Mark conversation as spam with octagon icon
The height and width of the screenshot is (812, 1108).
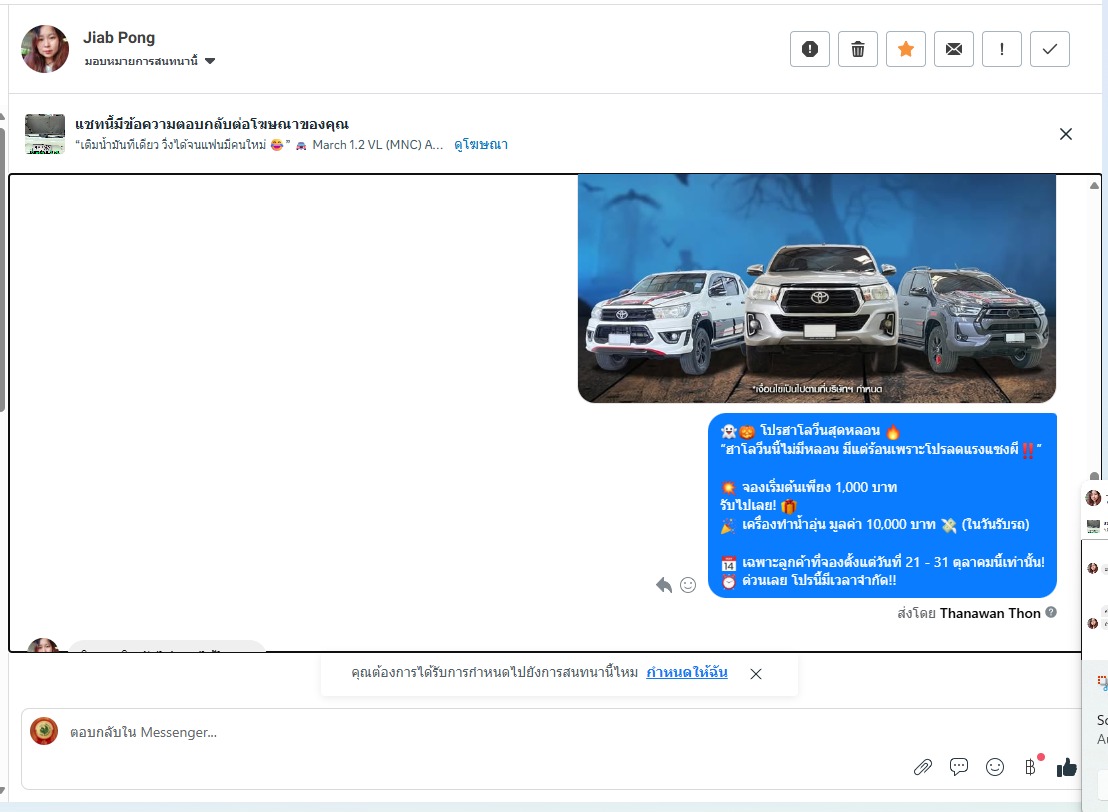point(810,49)
